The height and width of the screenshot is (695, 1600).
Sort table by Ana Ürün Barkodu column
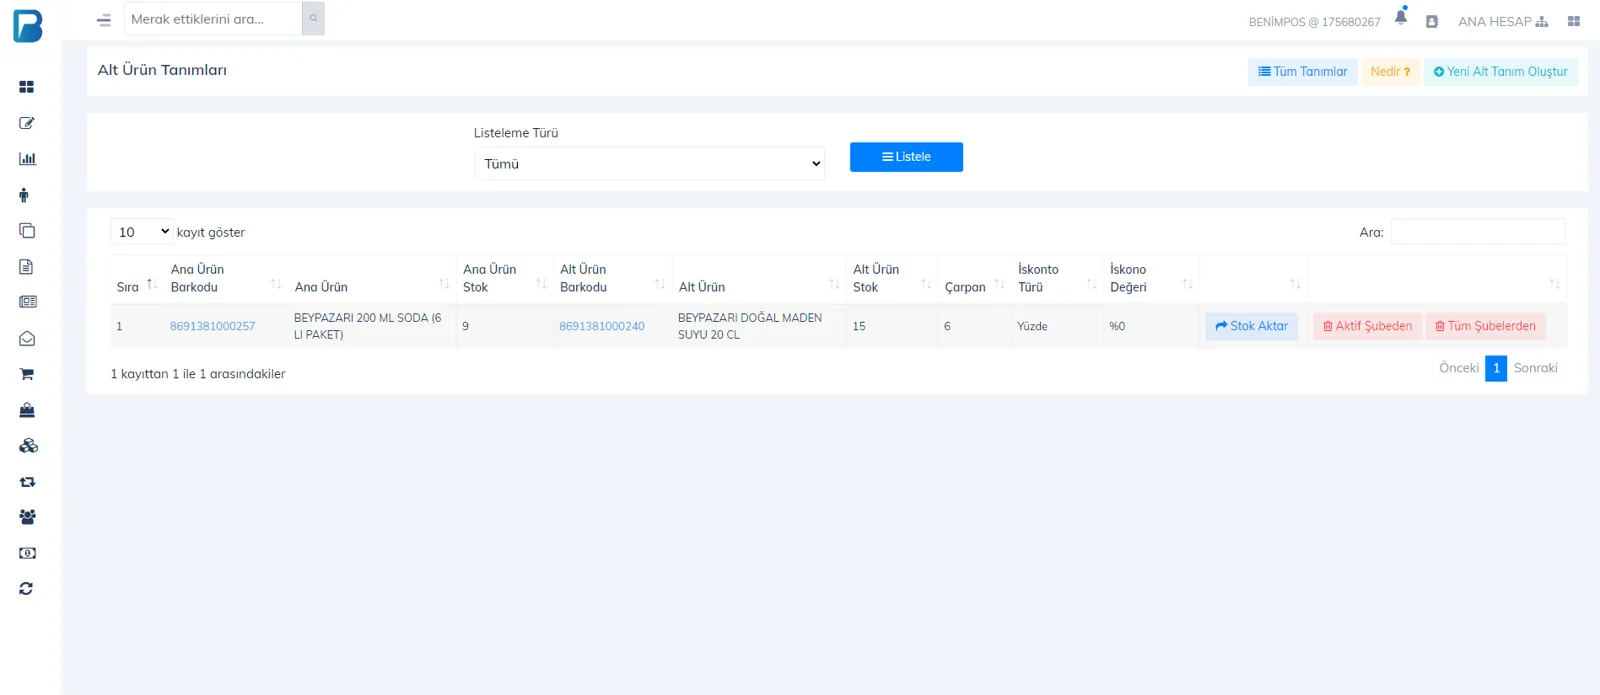[225, 279]
